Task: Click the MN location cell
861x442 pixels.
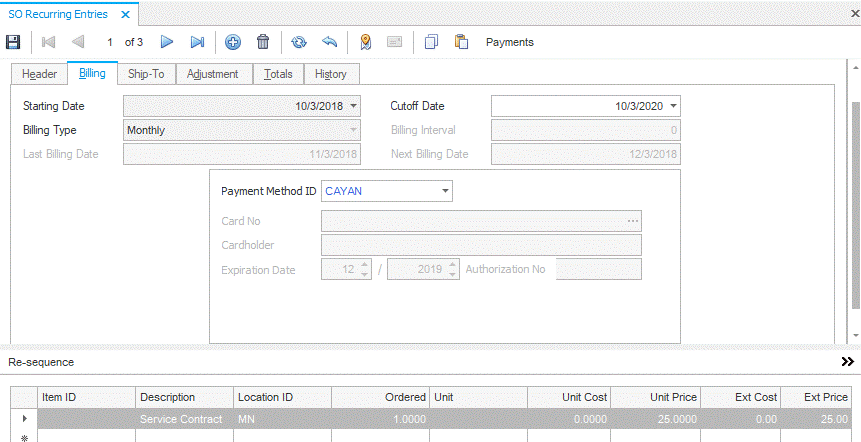Action: click(282, 419)
